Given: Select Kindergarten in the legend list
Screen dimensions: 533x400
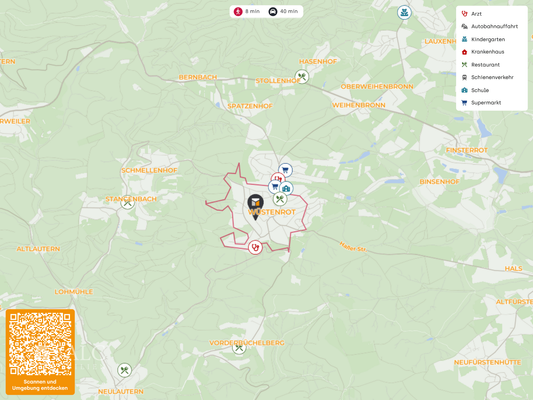Looking at the screenshot, I should [483, 39].
